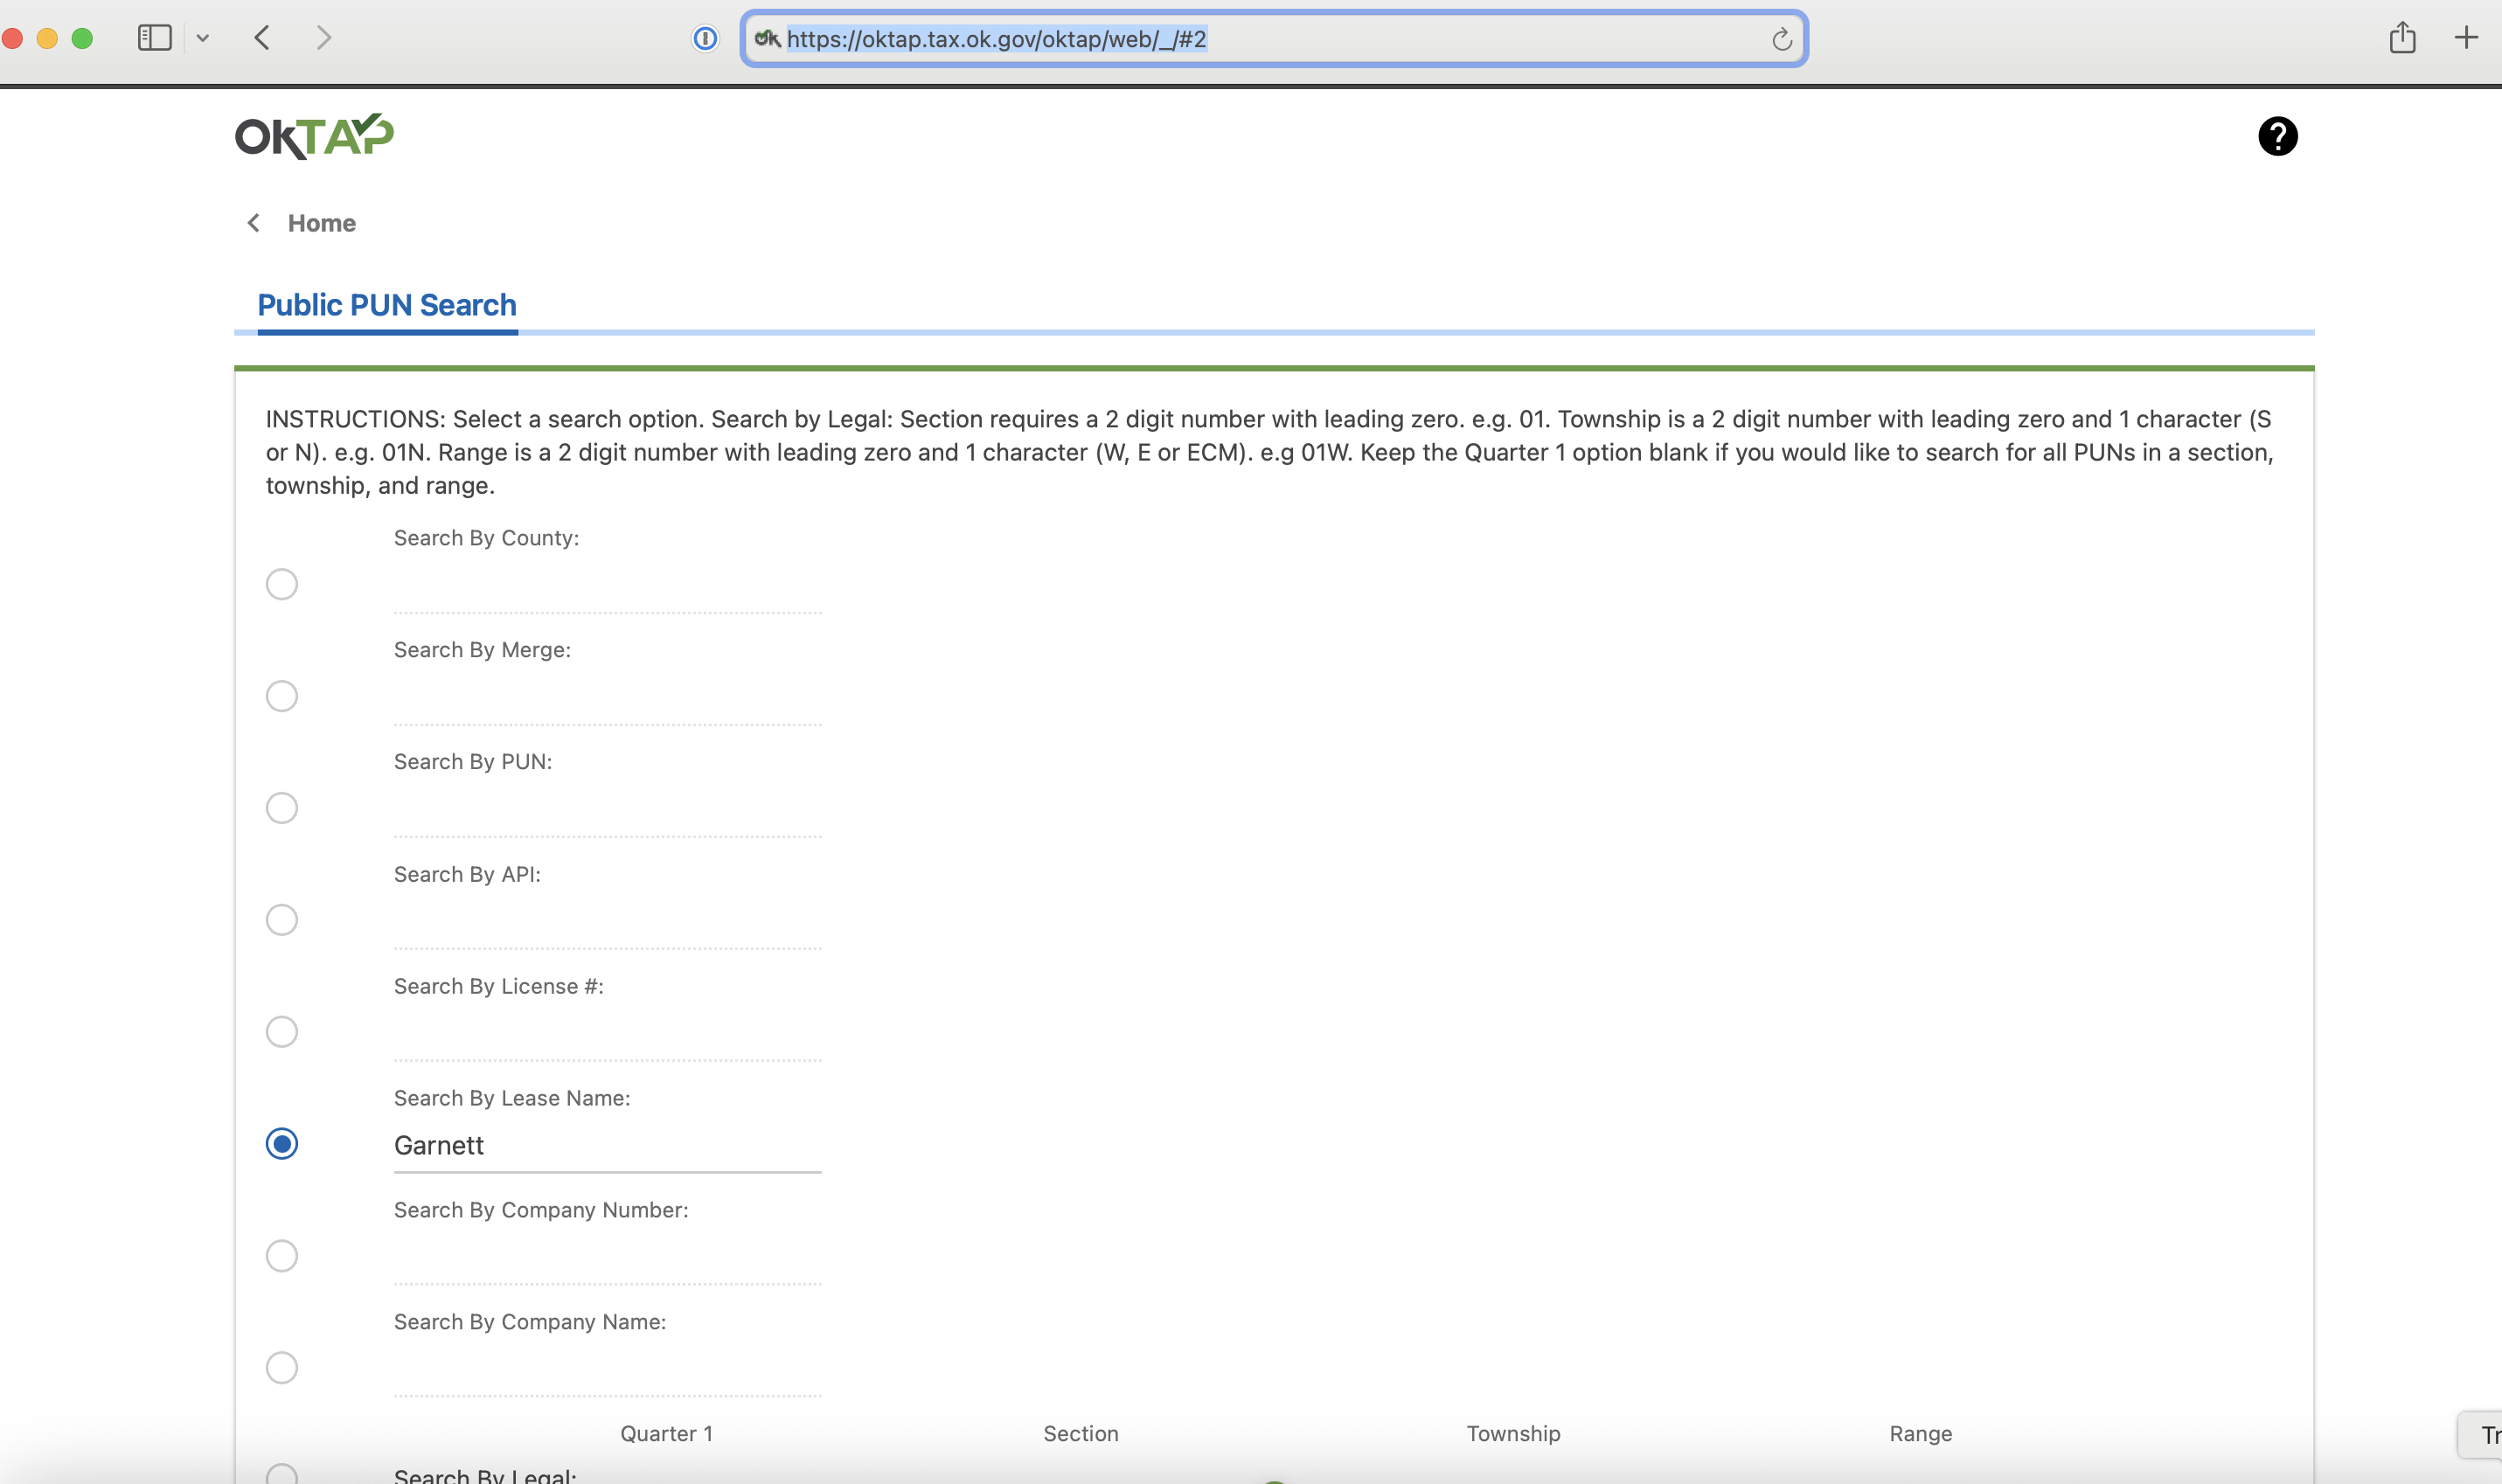Click the back chevron next to Home
Screen dimensions: 2502x1484
(x=254, y=222)
